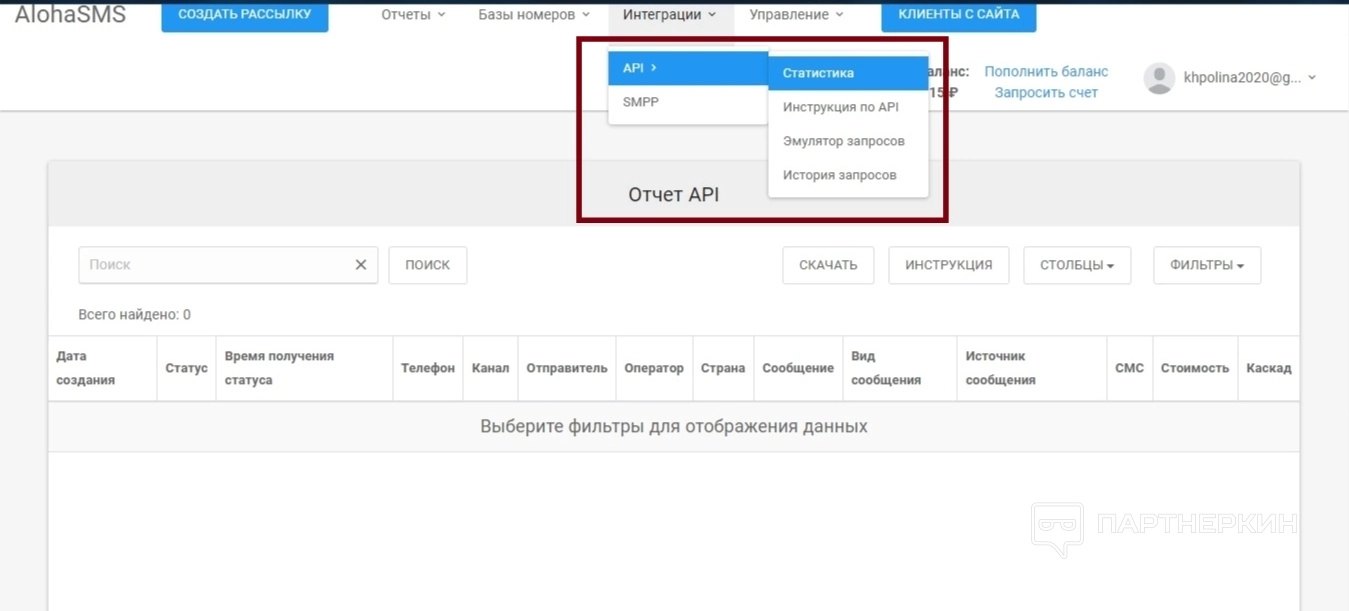Screen dimensions: 1349x611
Task: Clear the search field with the X icon
Action: [361, 265]
